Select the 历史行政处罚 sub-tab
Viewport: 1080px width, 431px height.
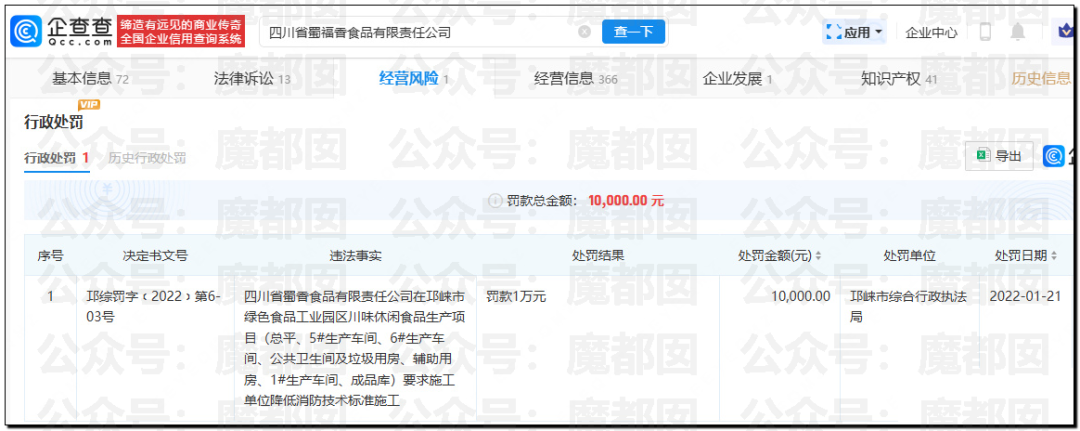point(147,158)
